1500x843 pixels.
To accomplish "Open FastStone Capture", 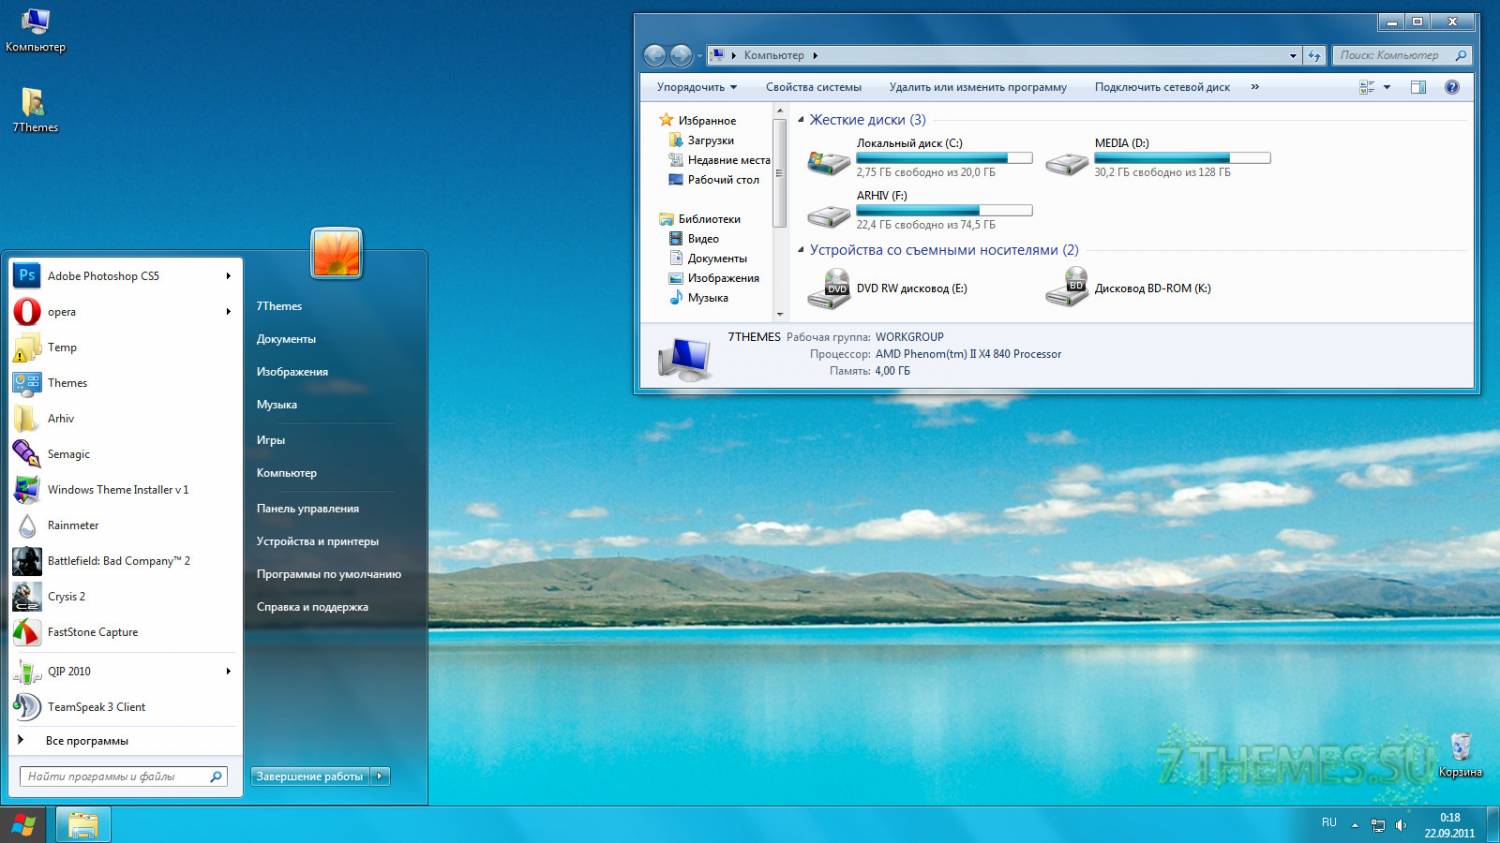I will [125, 632].
